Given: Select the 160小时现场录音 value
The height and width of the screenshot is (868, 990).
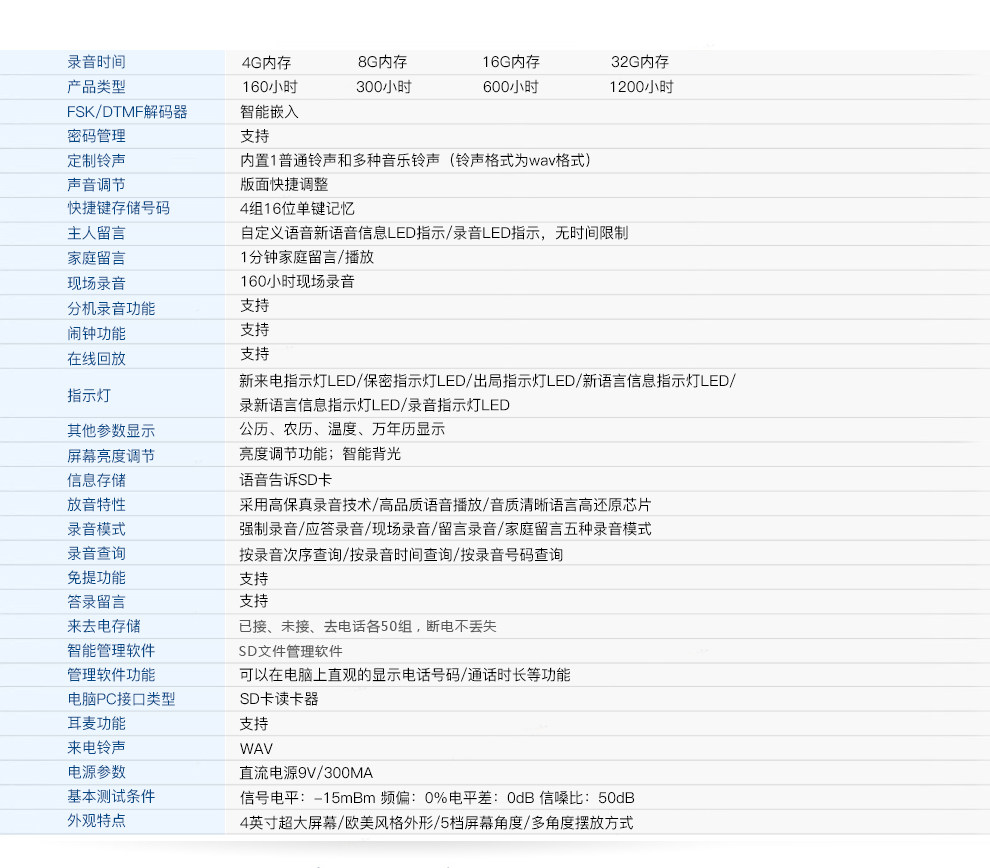Looking at the screenshot, I should (297, 282).
